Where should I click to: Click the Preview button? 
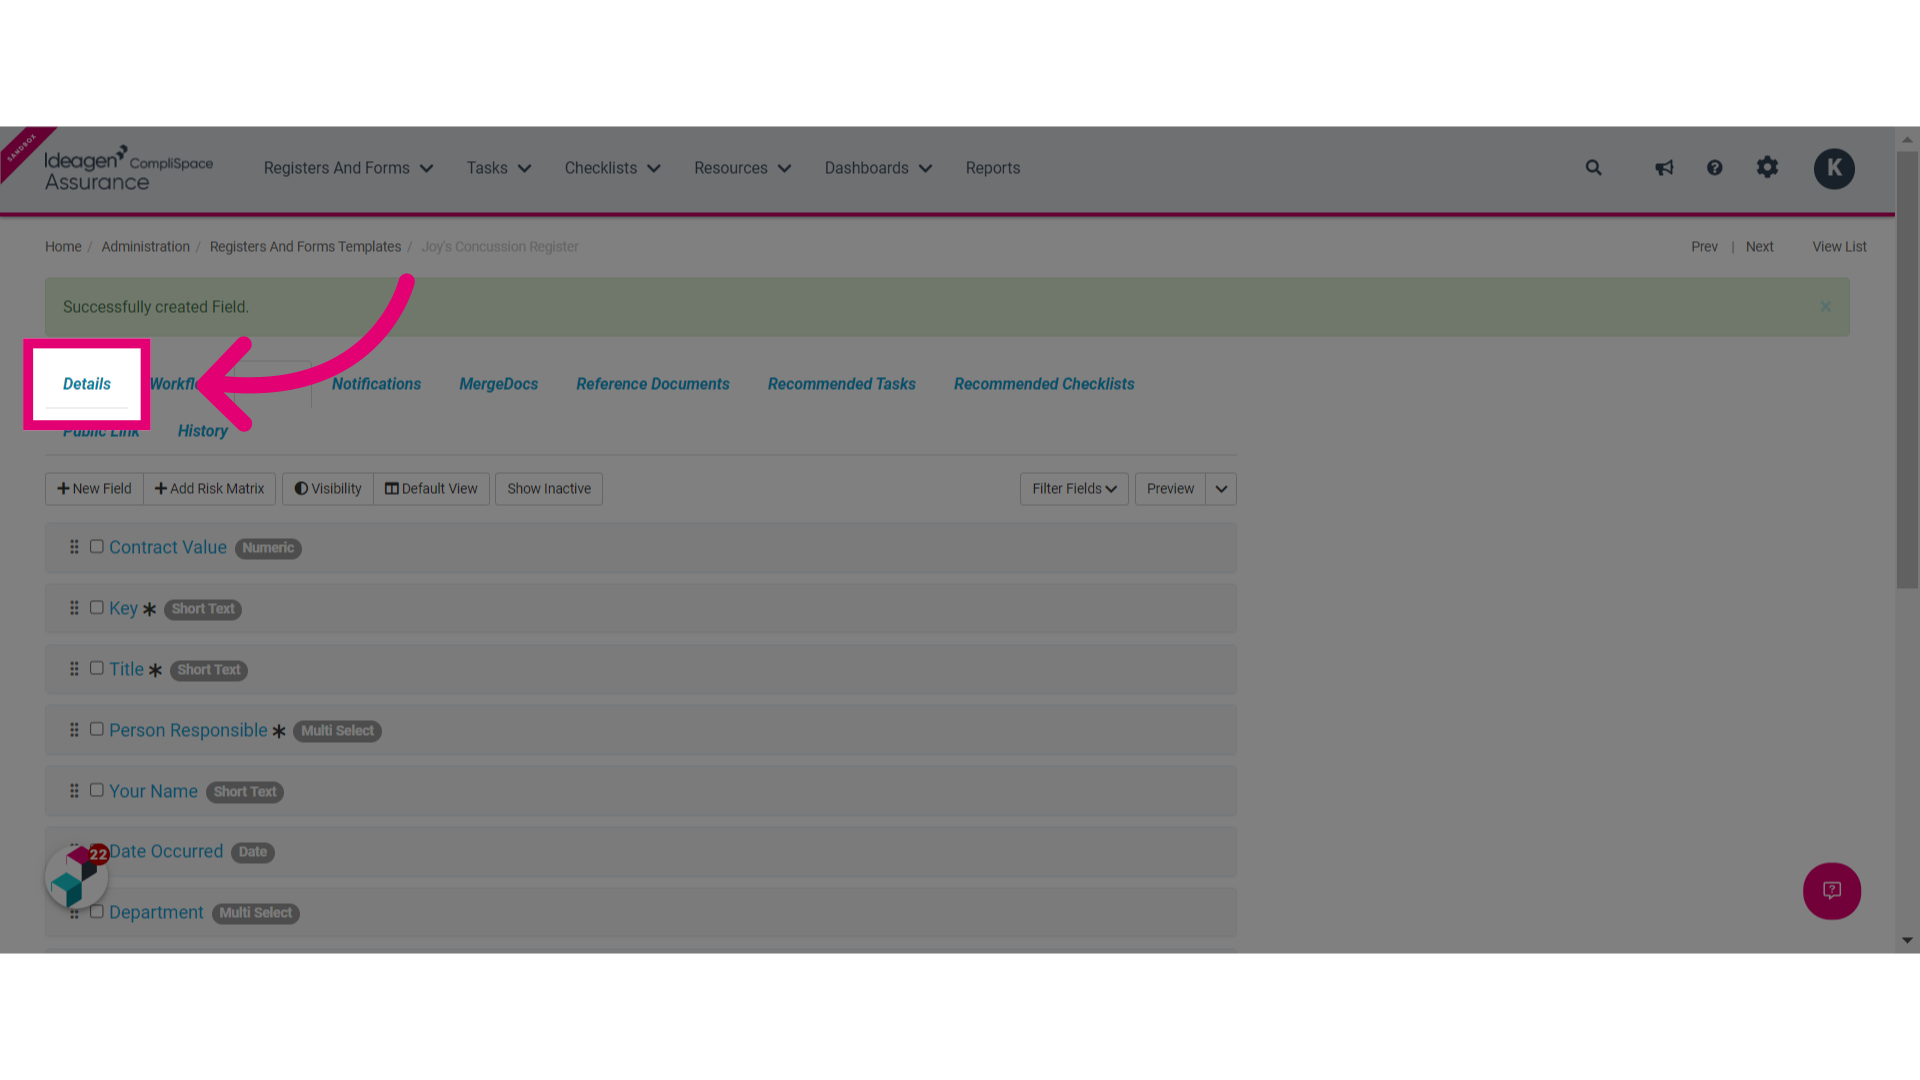pyautogui.click(x=1170, y=489)
